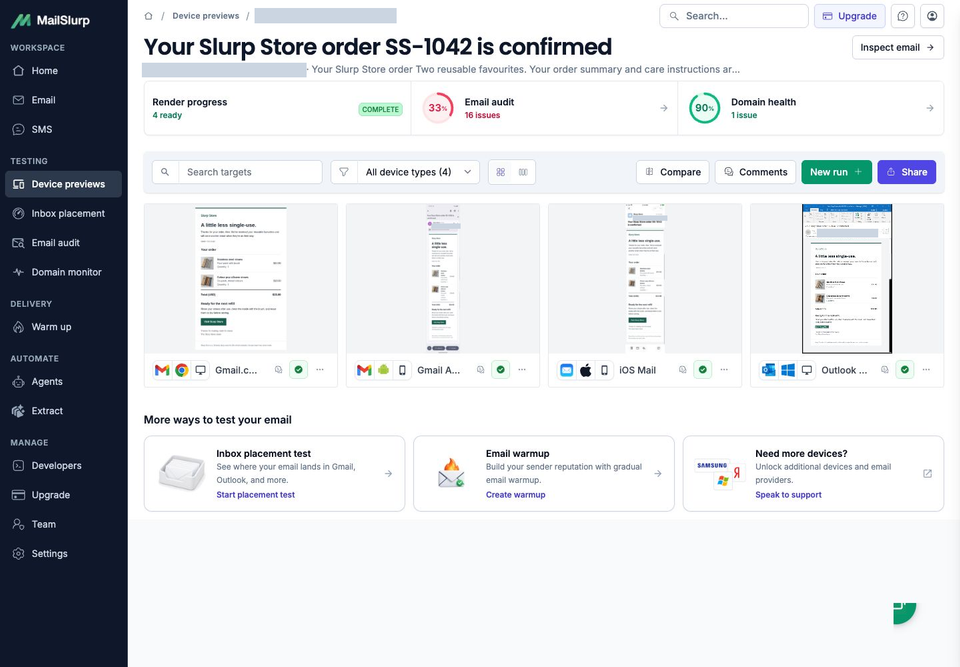Open Extract in sidebar

coord(64,411)
